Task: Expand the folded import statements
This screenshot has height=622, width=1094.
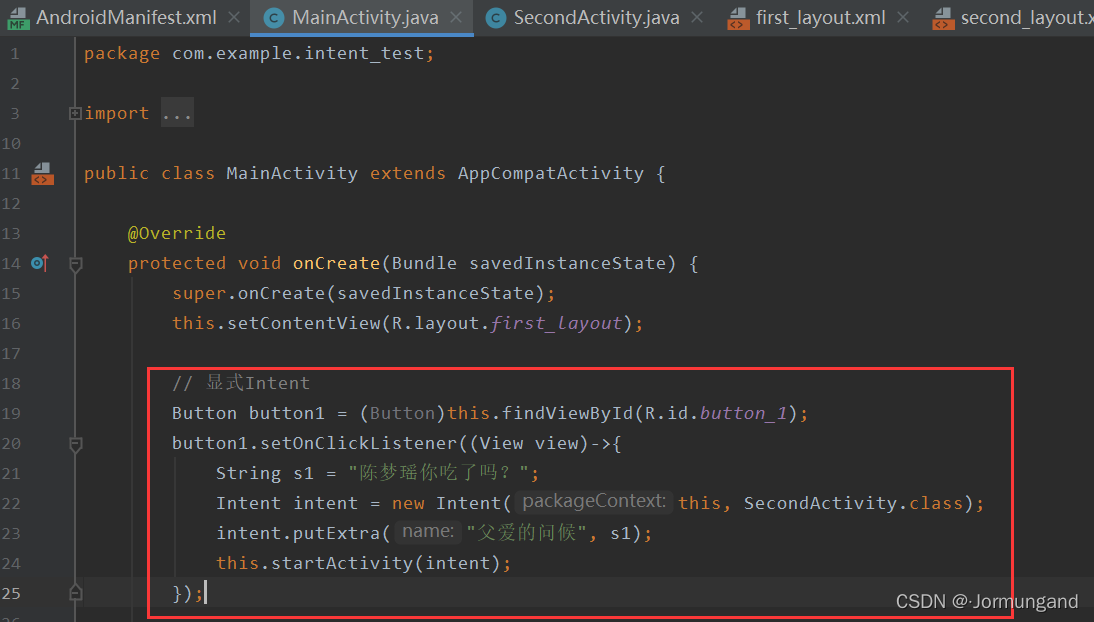Action: 75,113
